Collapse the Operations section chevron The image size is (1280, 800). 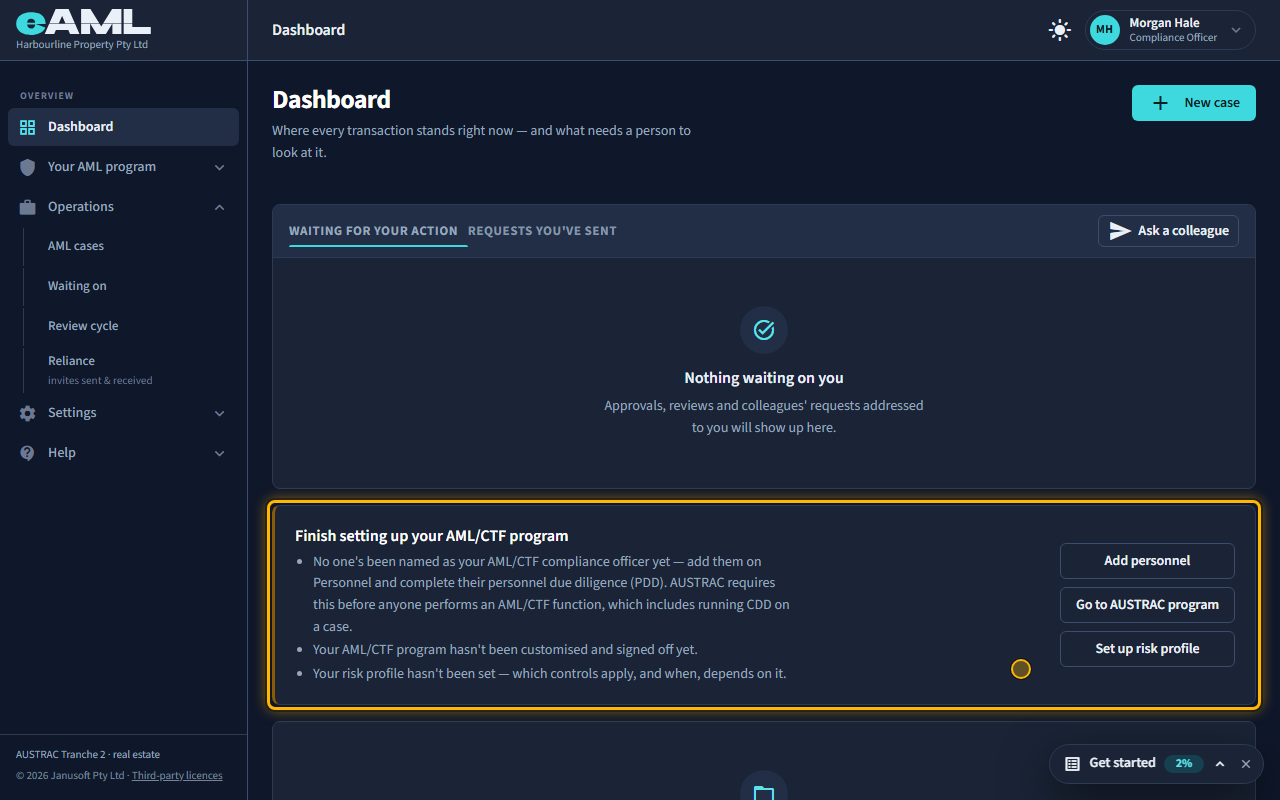[x=220, y=207]
